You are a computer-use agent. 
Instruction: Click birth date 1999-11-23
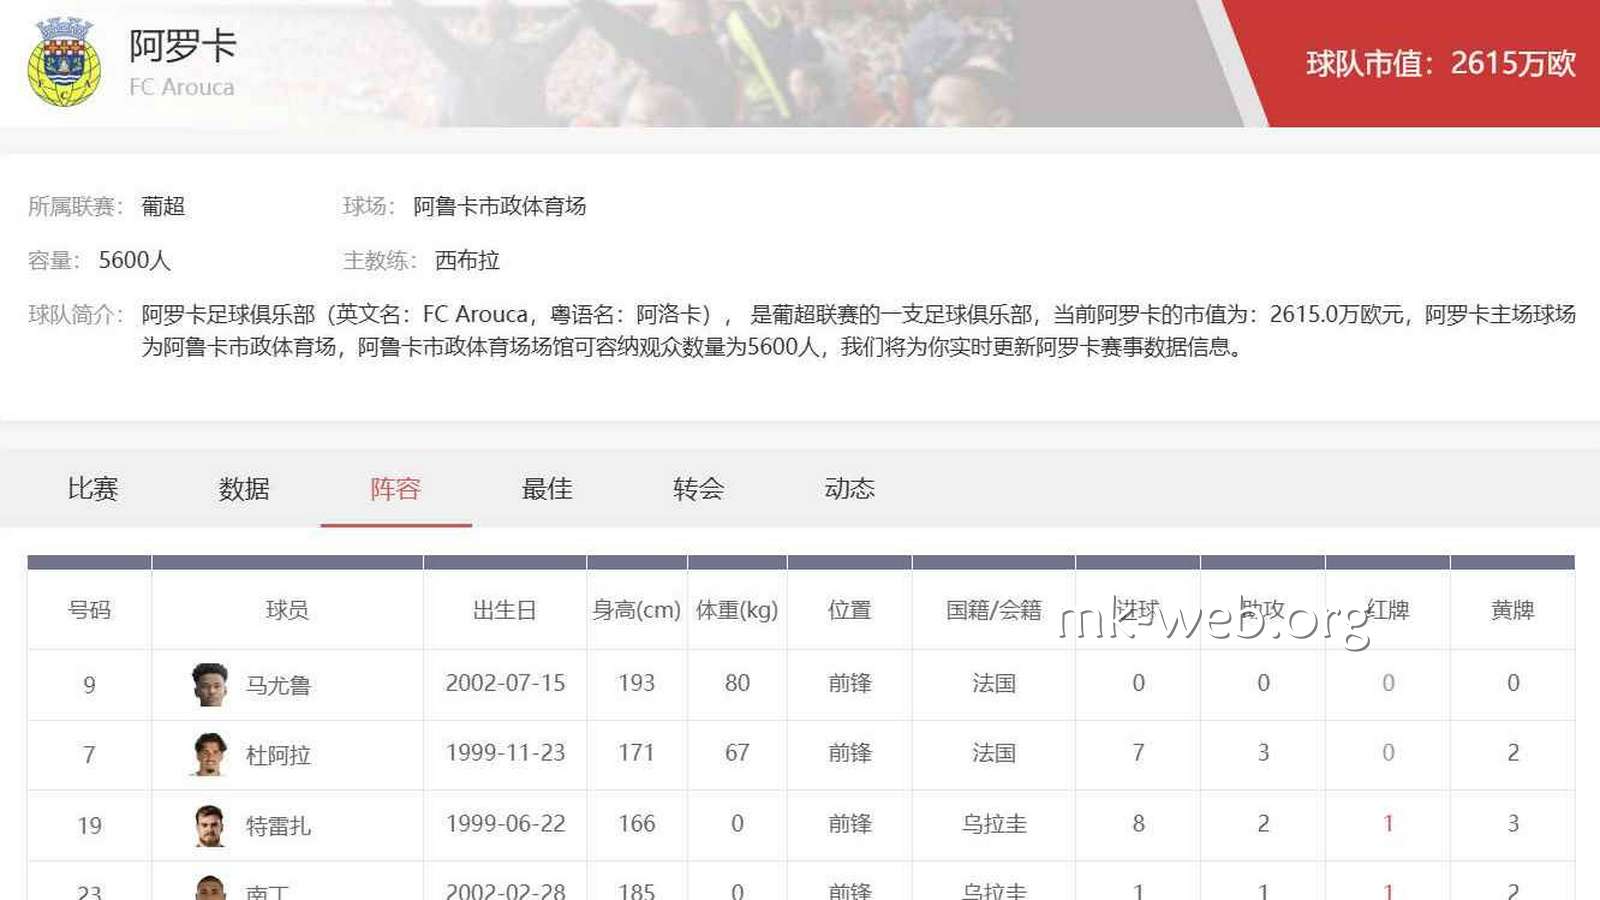point(505,753)
